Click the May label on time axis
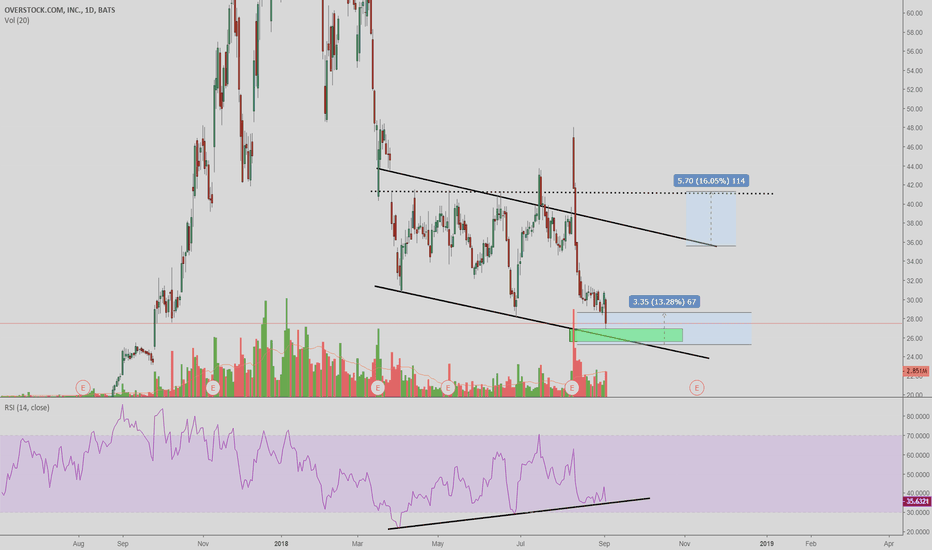The image size is (932, 550). (437, 543)
